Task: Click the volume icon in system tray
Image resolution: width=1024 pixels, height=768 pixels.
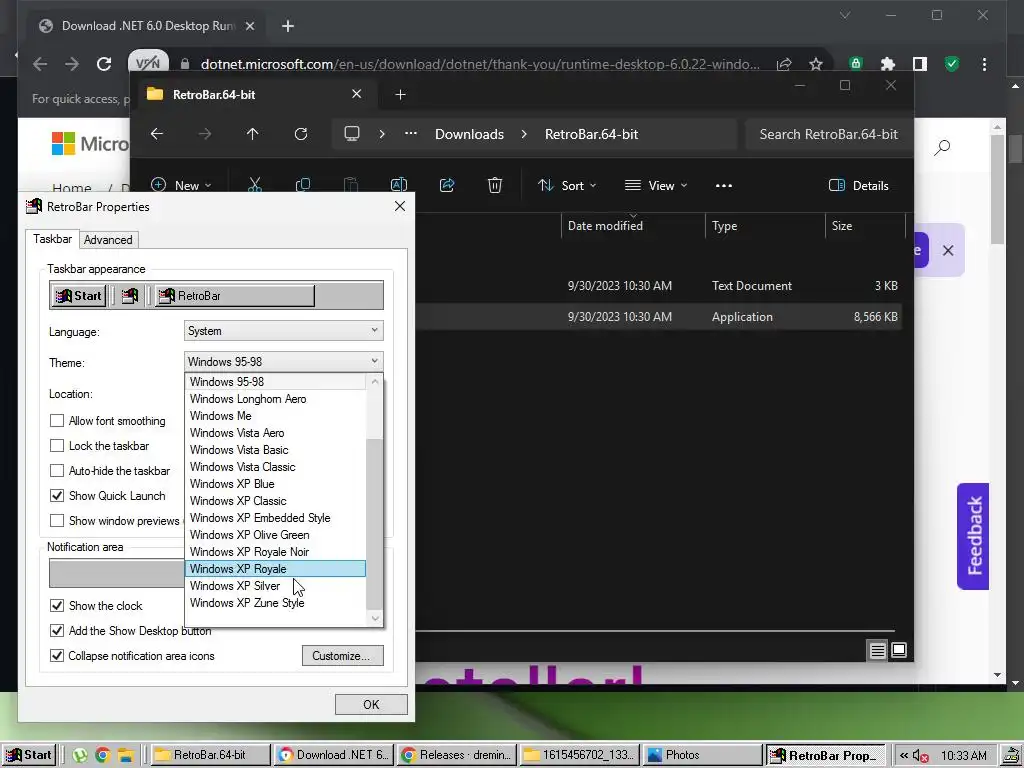Action: coord(920,756)
